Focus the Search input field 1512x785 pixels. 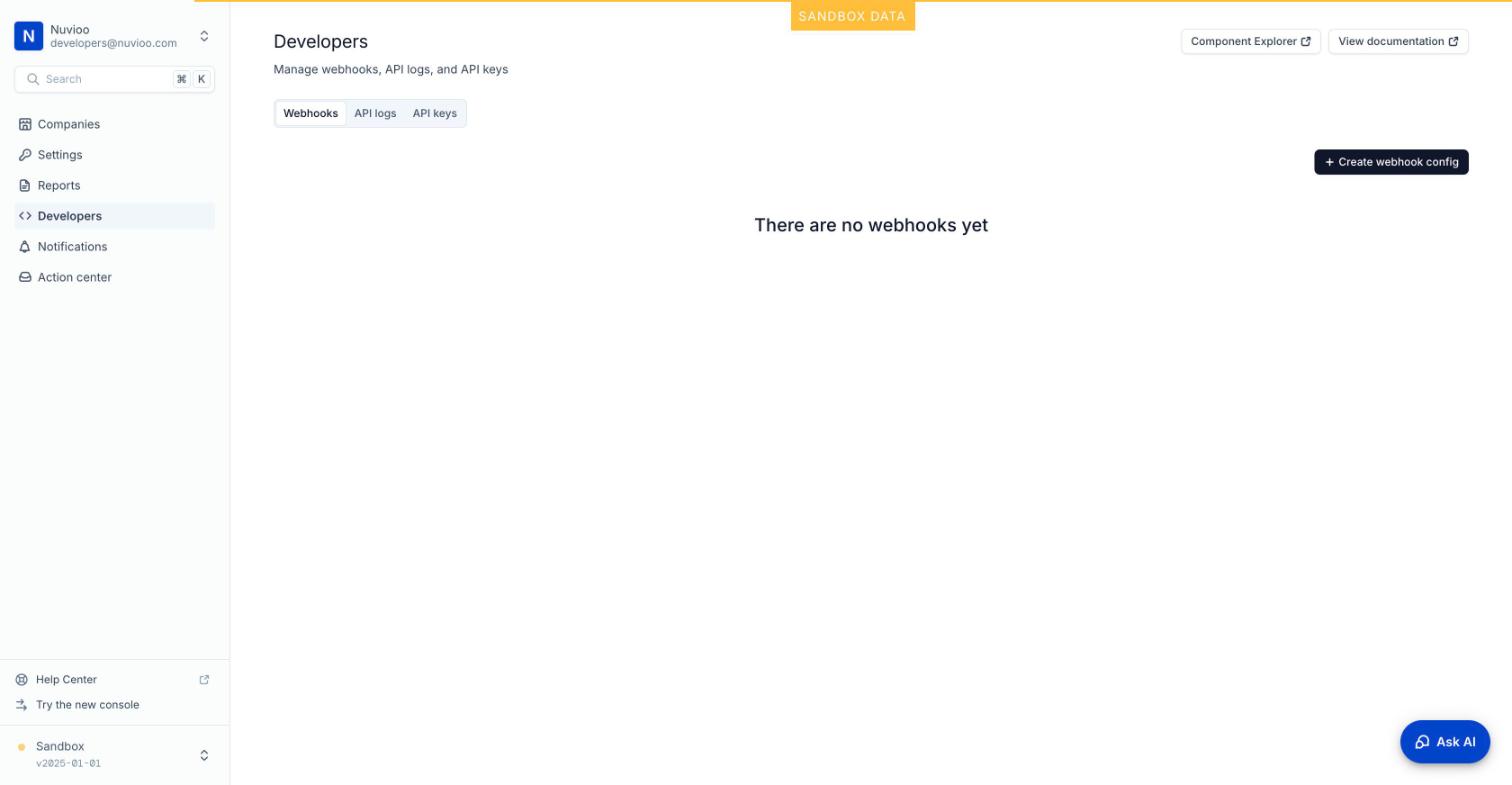pos(115,79)
